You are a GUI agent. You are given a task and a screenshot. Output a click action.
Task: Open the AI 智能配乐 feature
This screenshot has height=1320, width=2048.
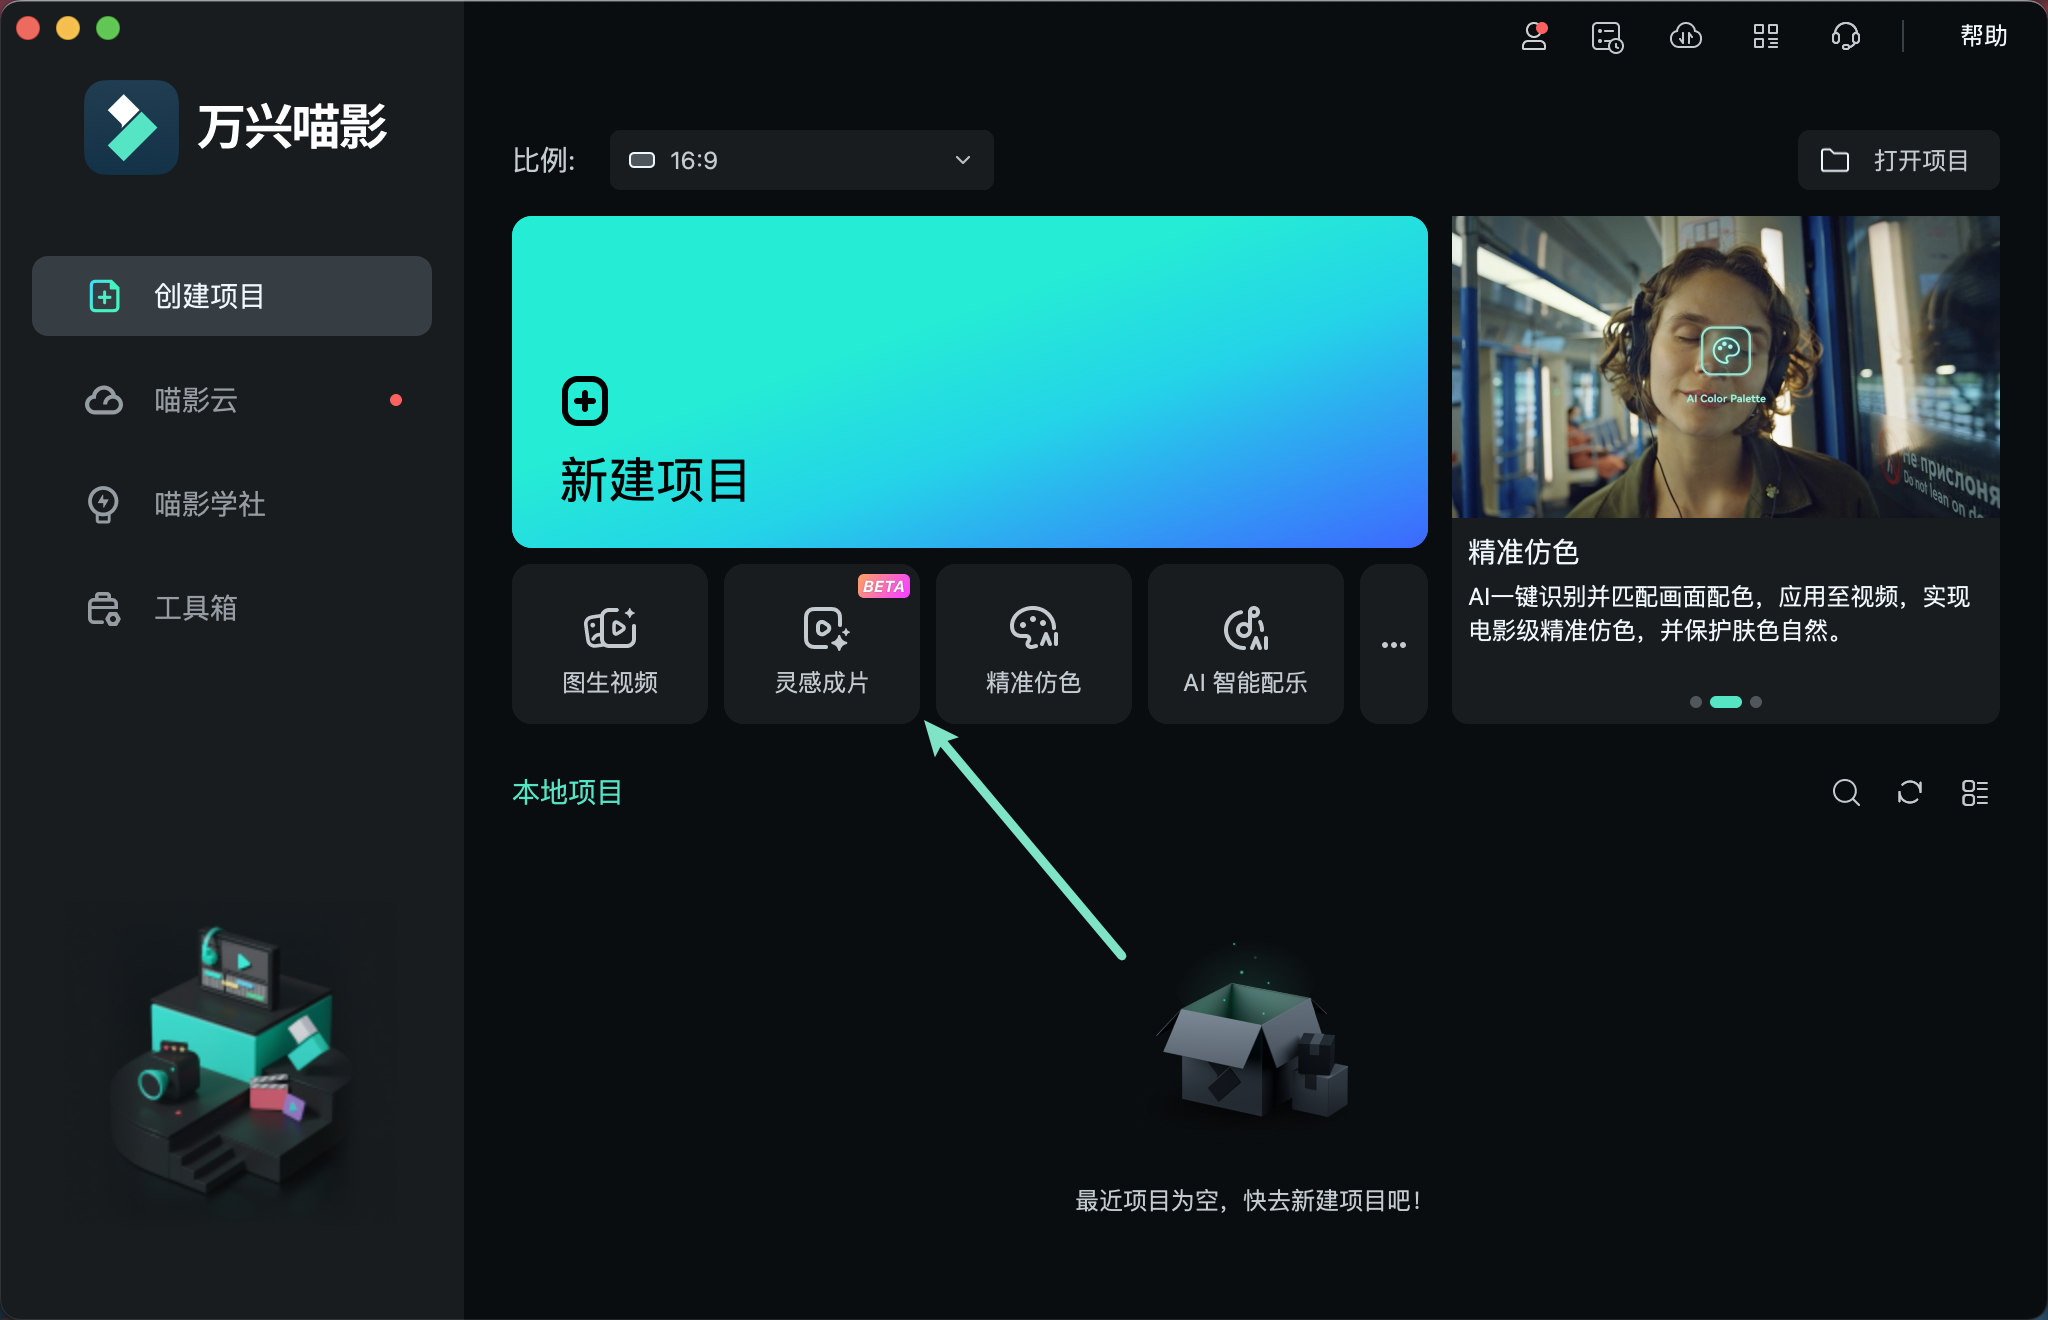(x=1244, y=643)
